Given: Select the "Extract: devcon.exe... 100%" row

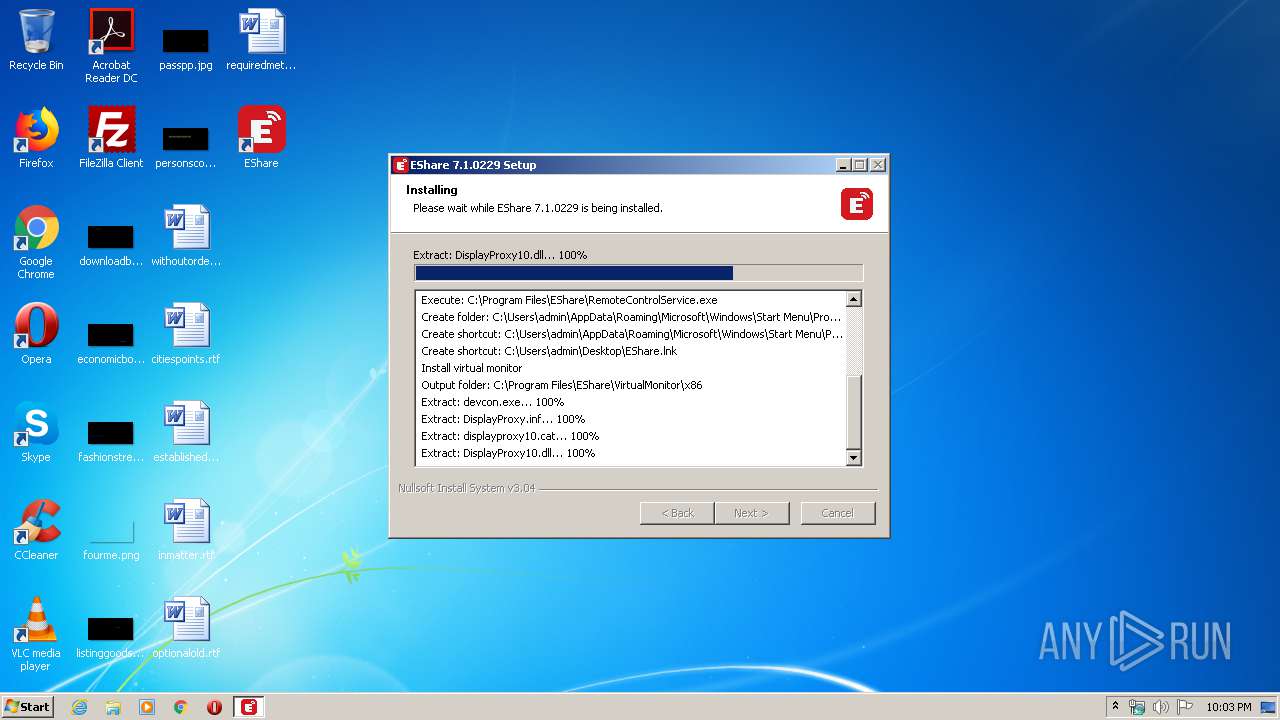Looking at the screenshot, I should (630, 402).
